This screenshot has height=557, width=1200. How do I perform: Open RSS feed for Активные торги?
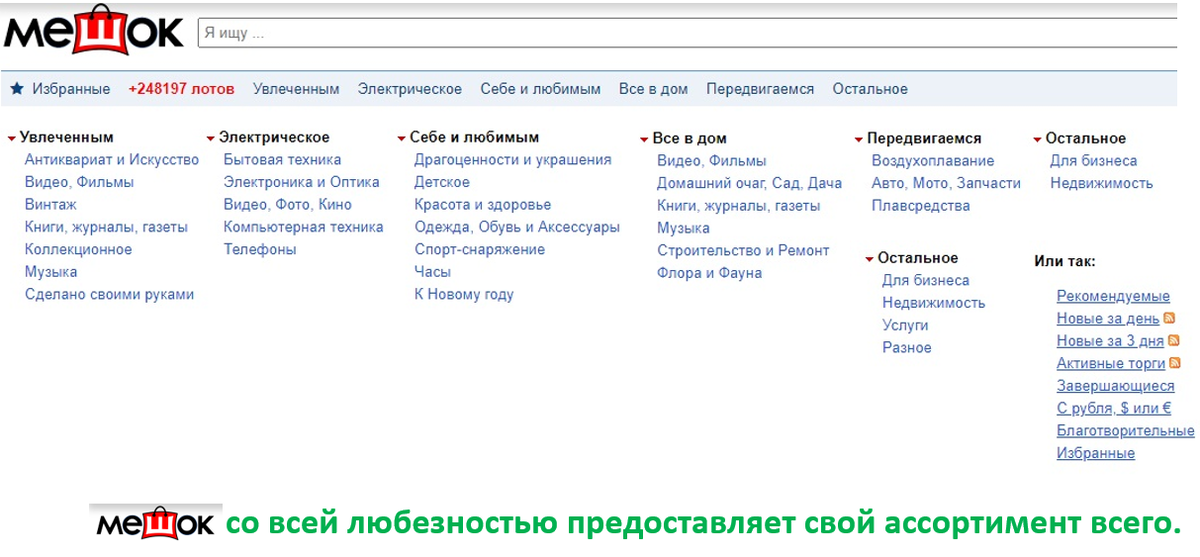pos(1175,363)
